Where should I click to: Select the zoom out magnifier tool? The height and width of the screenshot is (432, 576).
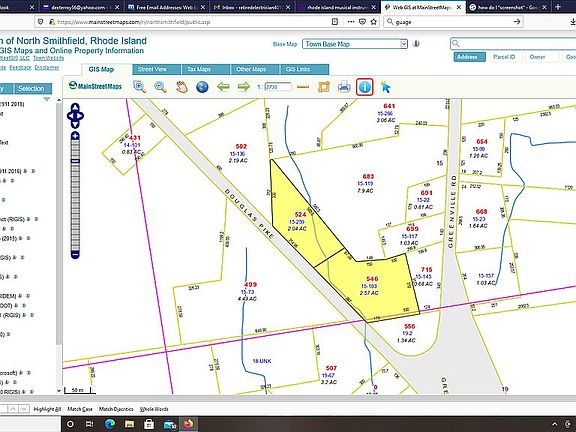(161, 87)
